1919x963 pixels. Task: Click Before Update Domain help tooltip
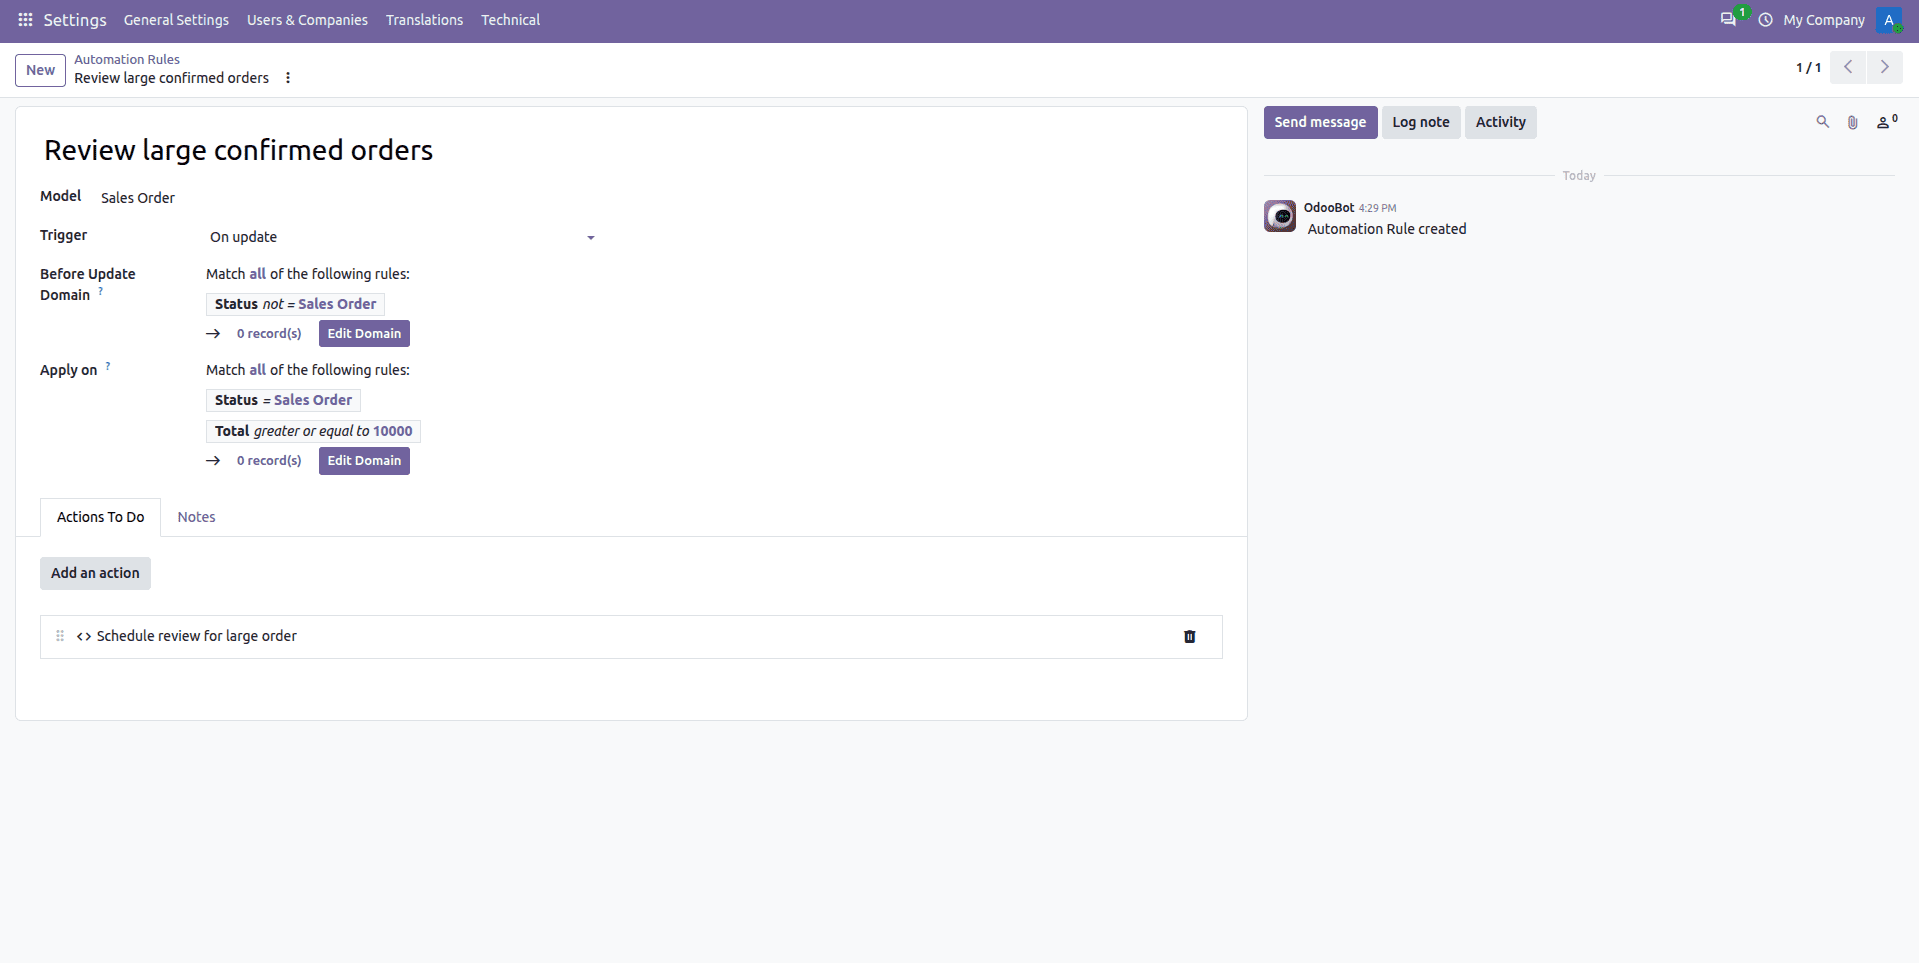point(101,291)
